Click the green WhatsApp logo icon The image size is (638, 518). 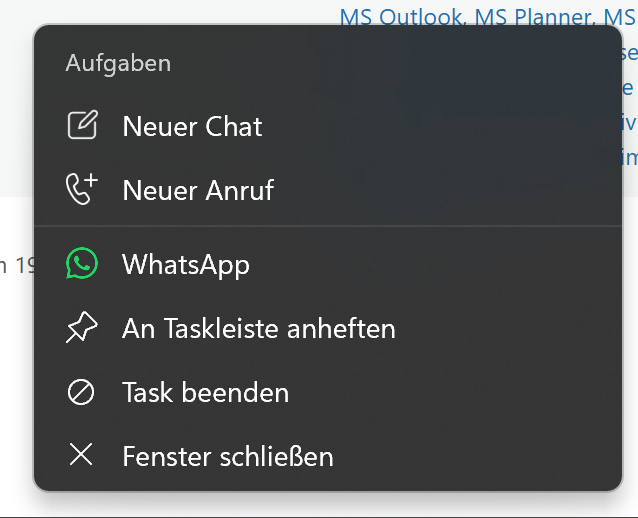(x=81, y=264)
